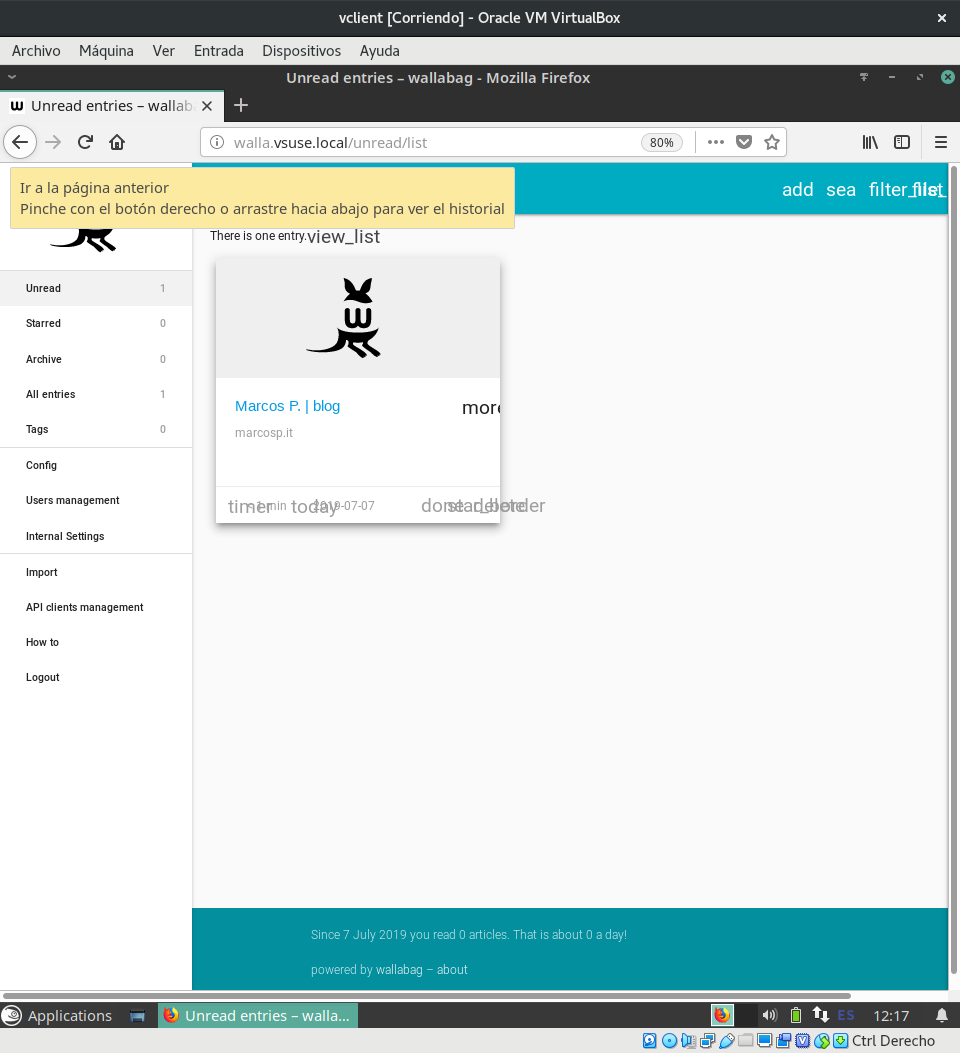The image size is (960, 1053).
Task: Open the network connections icon
Action: [820, 1015]
